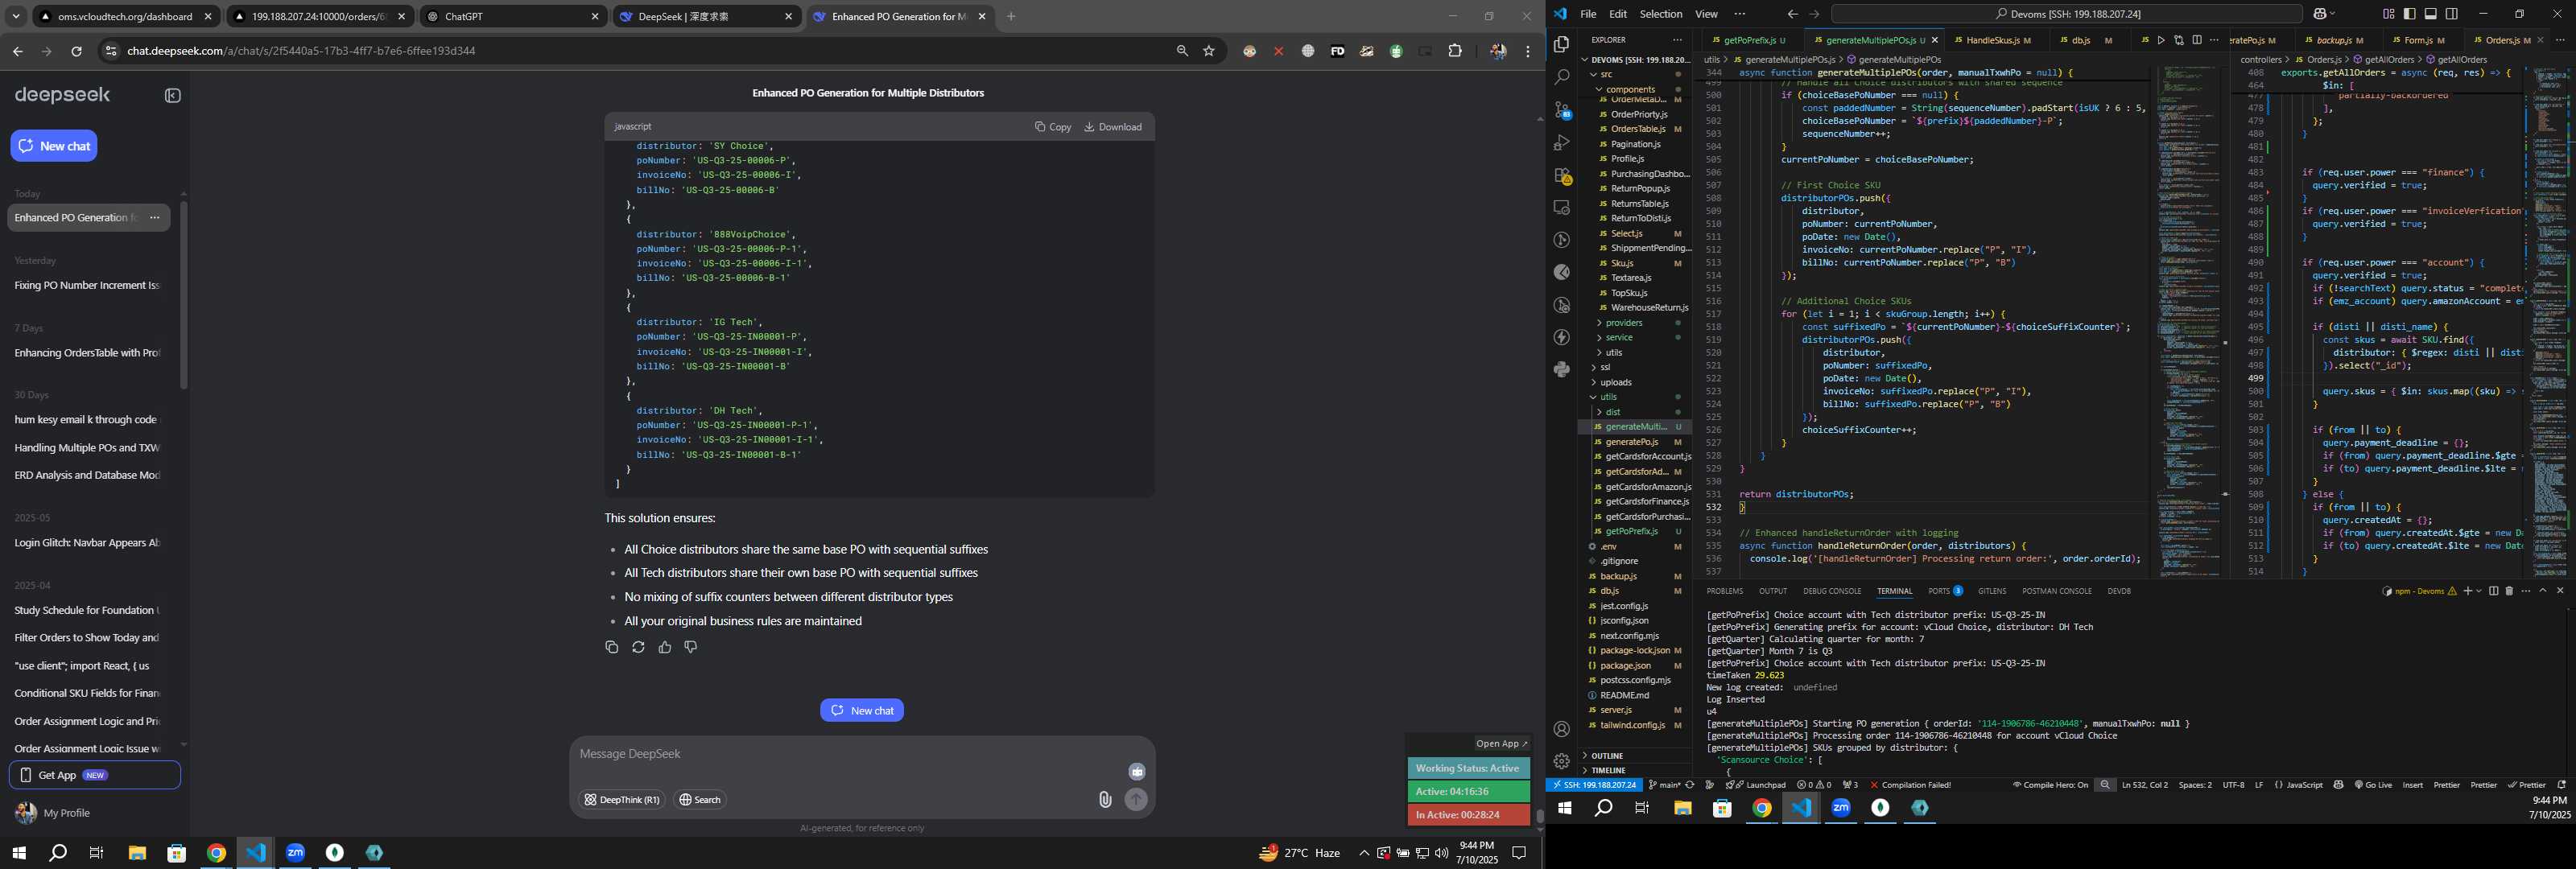
Task: Open VS Code Selection menu
Action: click(x=1660, y=14)
